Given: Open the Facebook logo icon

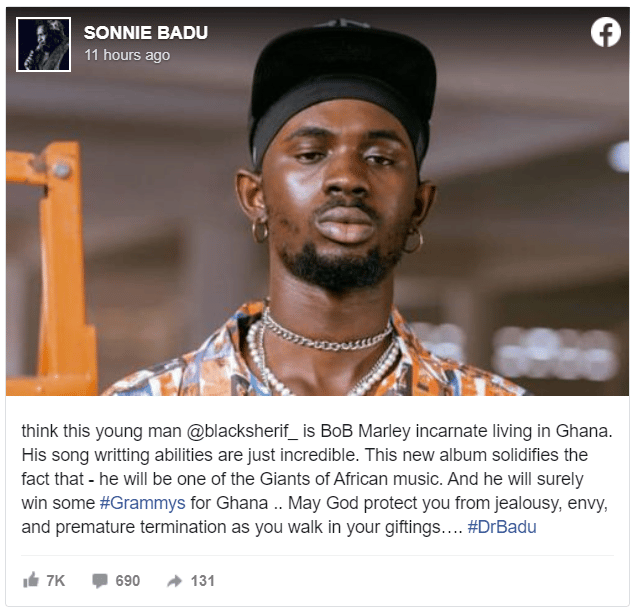Looking at the screenshot, I should coord(606,32).
